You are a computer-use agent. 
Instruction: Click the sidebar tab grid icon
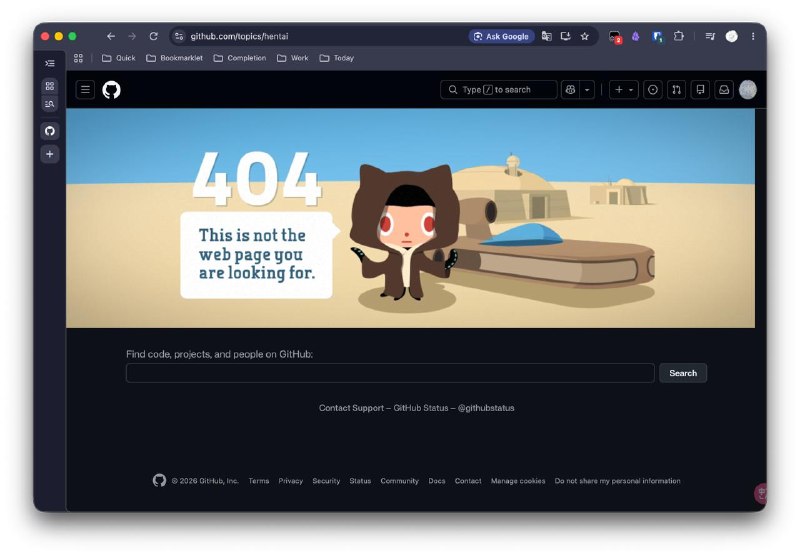coord(49,86)
